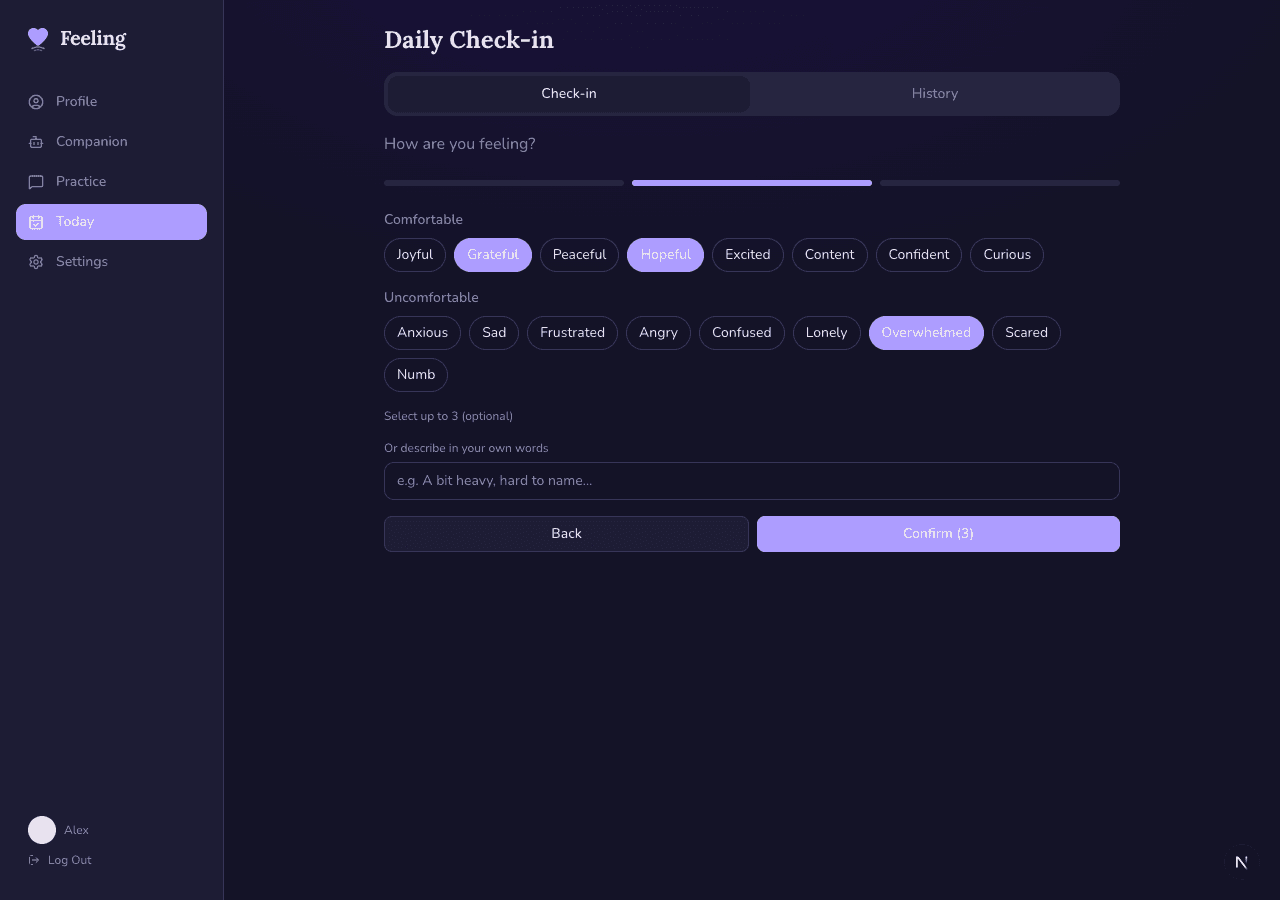Image resolution: width=1280 pixels, height=900 pixels.
Task: Deselect the Hopeful feeling chip
Action: (665, 255)
